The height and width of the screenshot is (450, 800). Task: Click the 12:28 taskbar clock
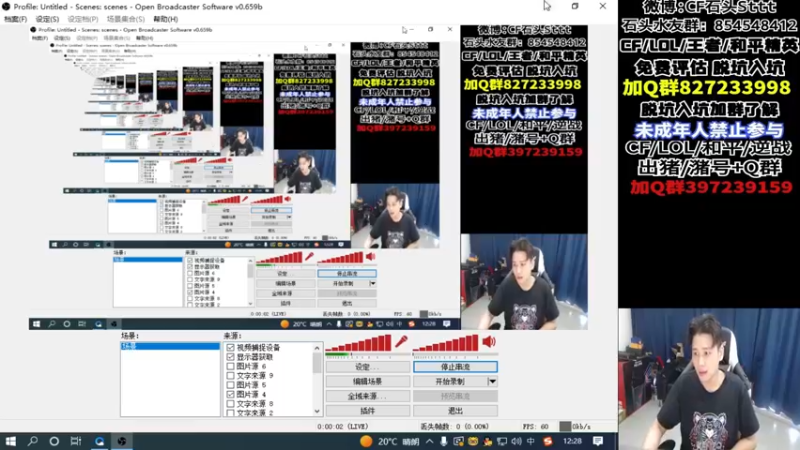coord(572,441)
